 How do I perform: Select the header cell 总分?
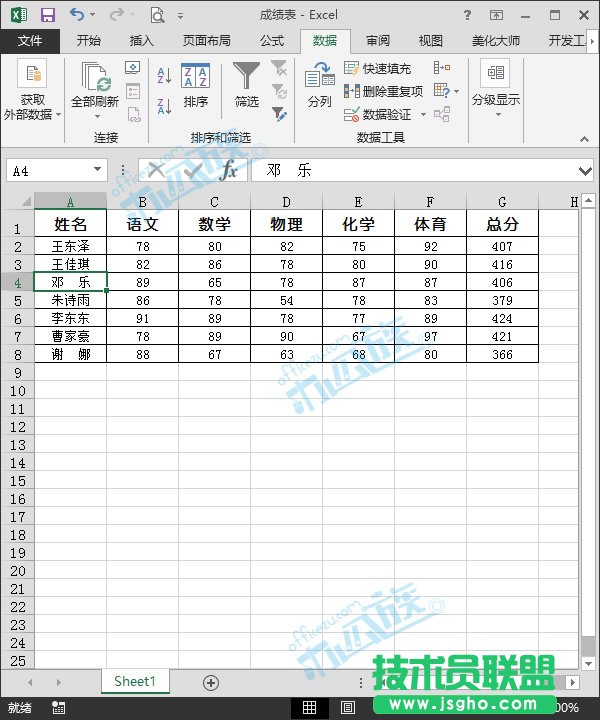click(502, 224)
